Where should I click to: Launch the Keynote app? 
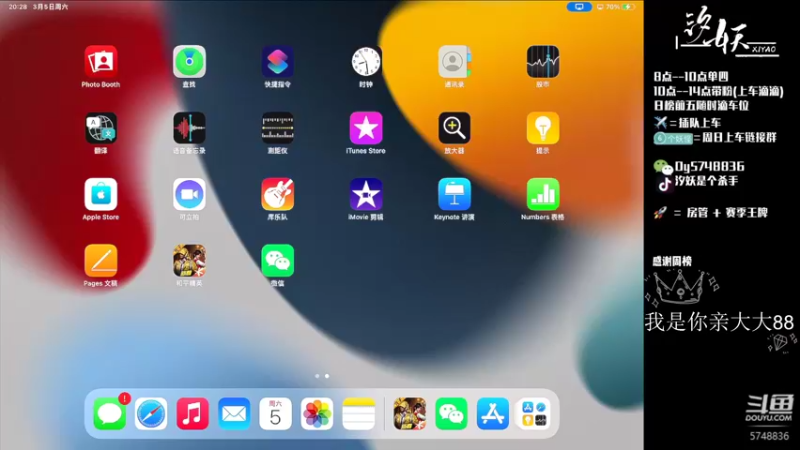coord(454,194)
